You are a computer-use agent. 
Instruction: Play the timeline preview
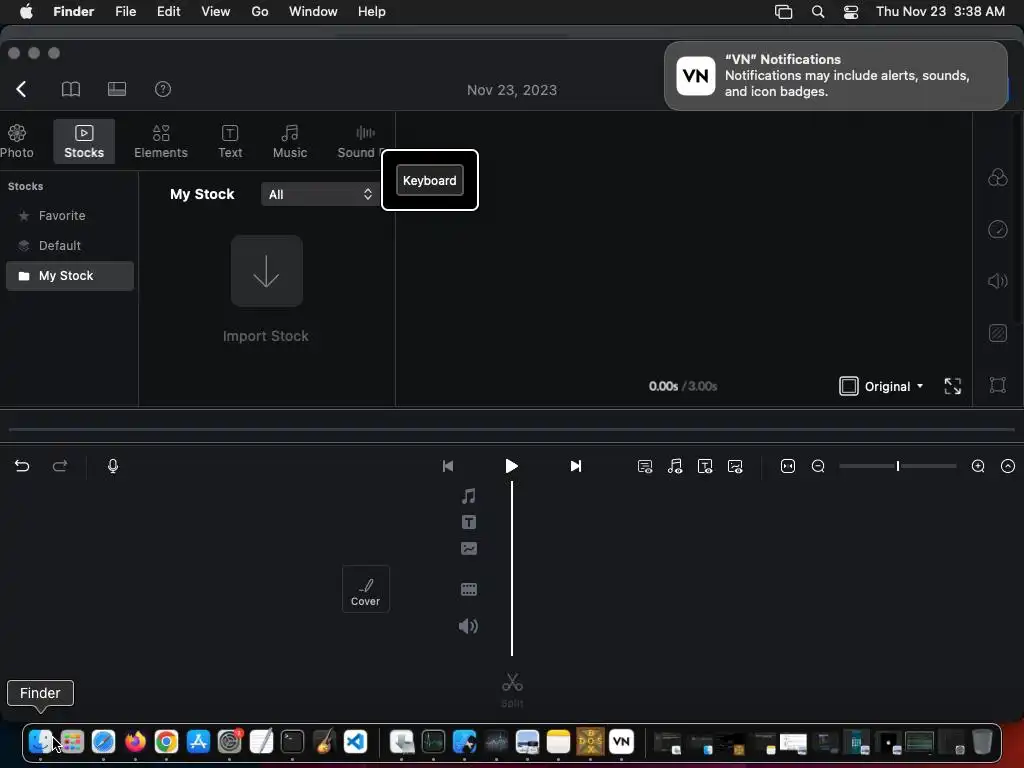511,466
